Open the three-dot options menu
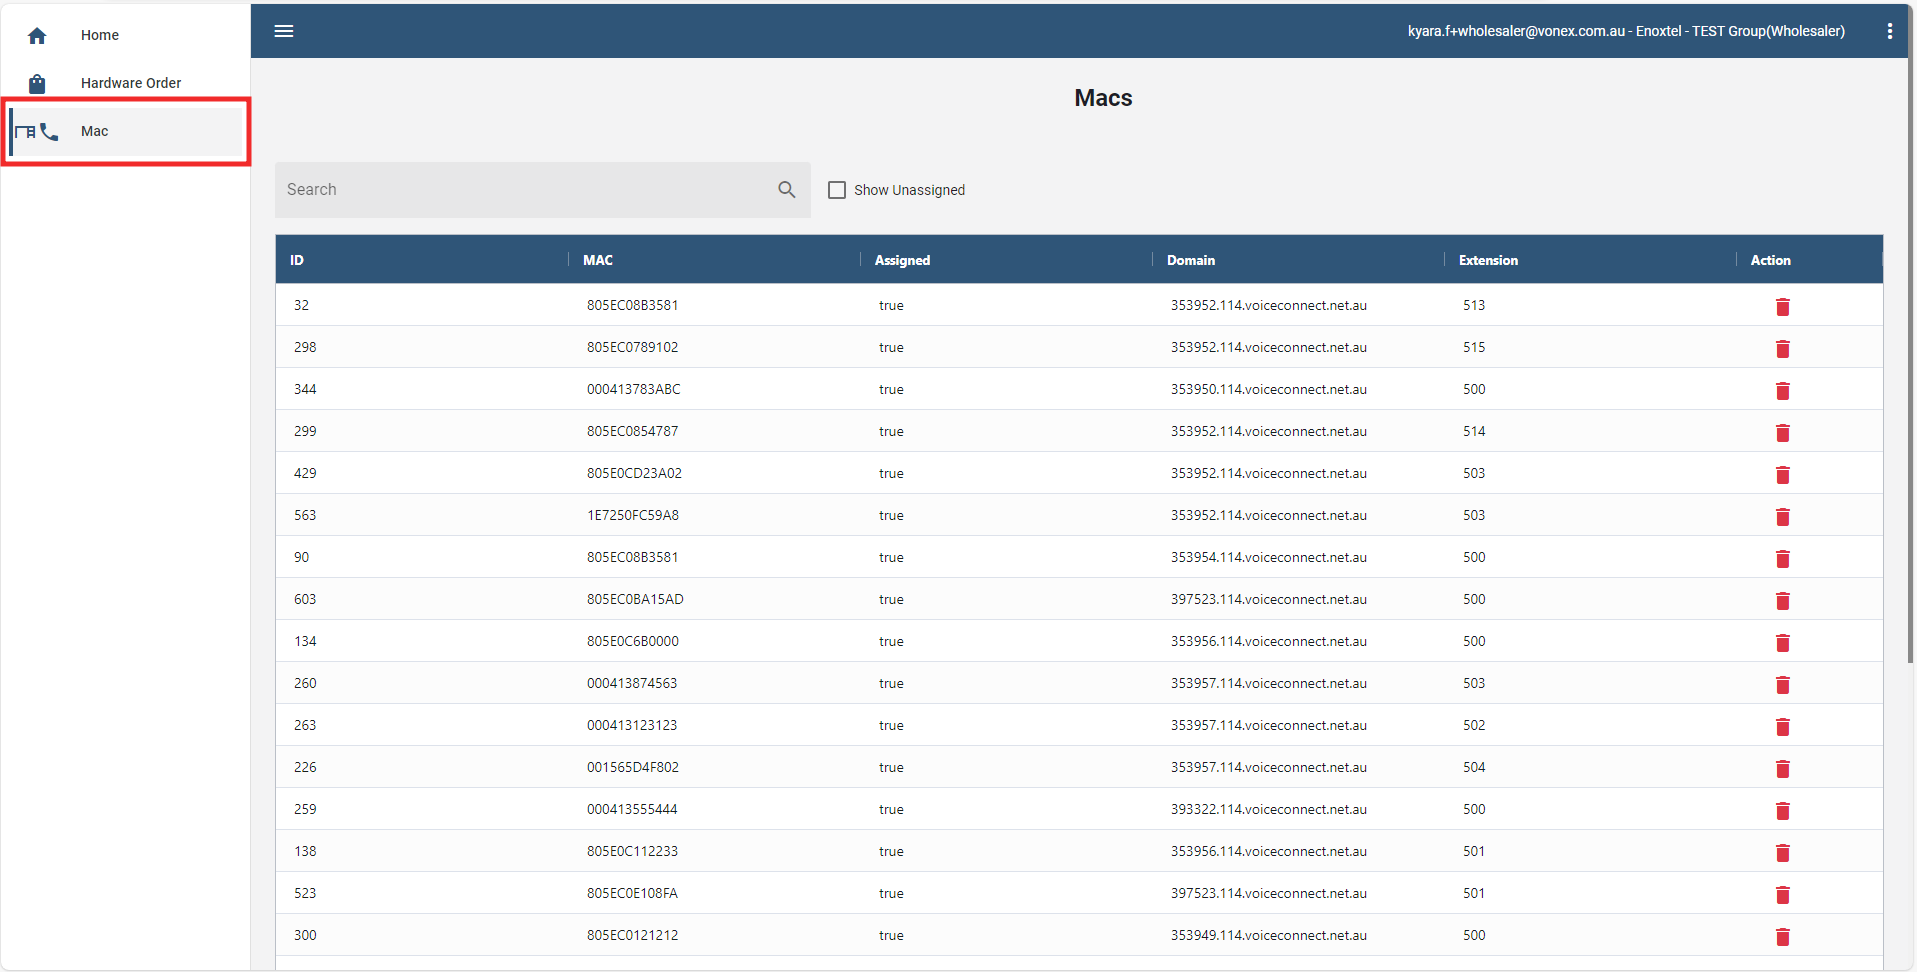 [1889, 31]
